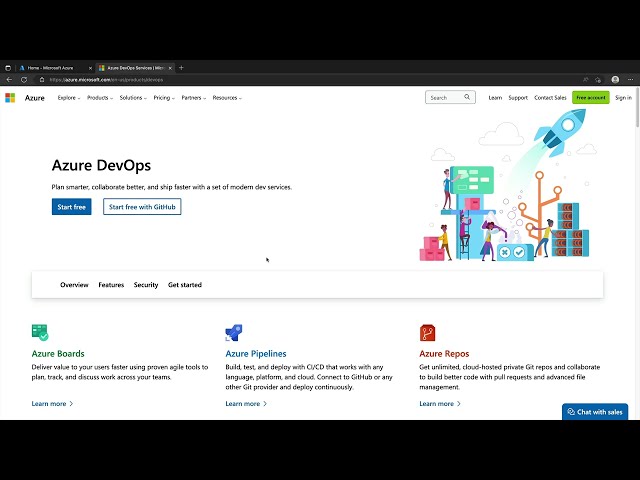This screenshot has width=640, height=480.
Task: Click the Microsoft logo in the header
Action: (10, 98)
